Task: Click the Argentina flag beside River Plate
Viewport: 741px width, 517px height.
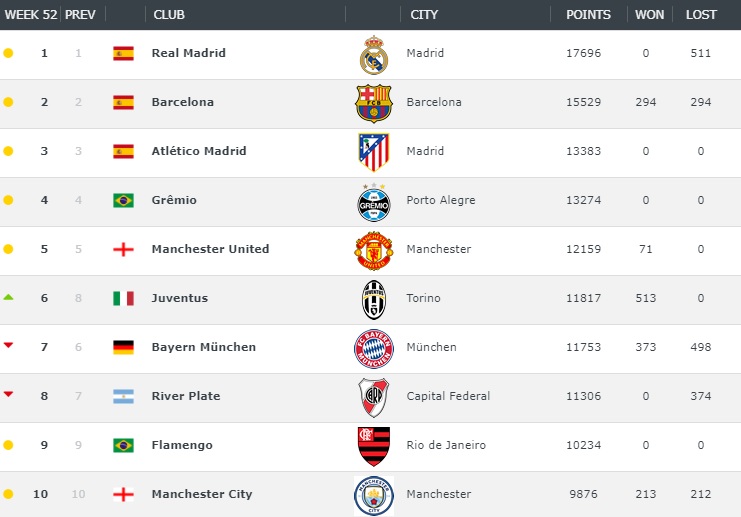Action: 123,396
